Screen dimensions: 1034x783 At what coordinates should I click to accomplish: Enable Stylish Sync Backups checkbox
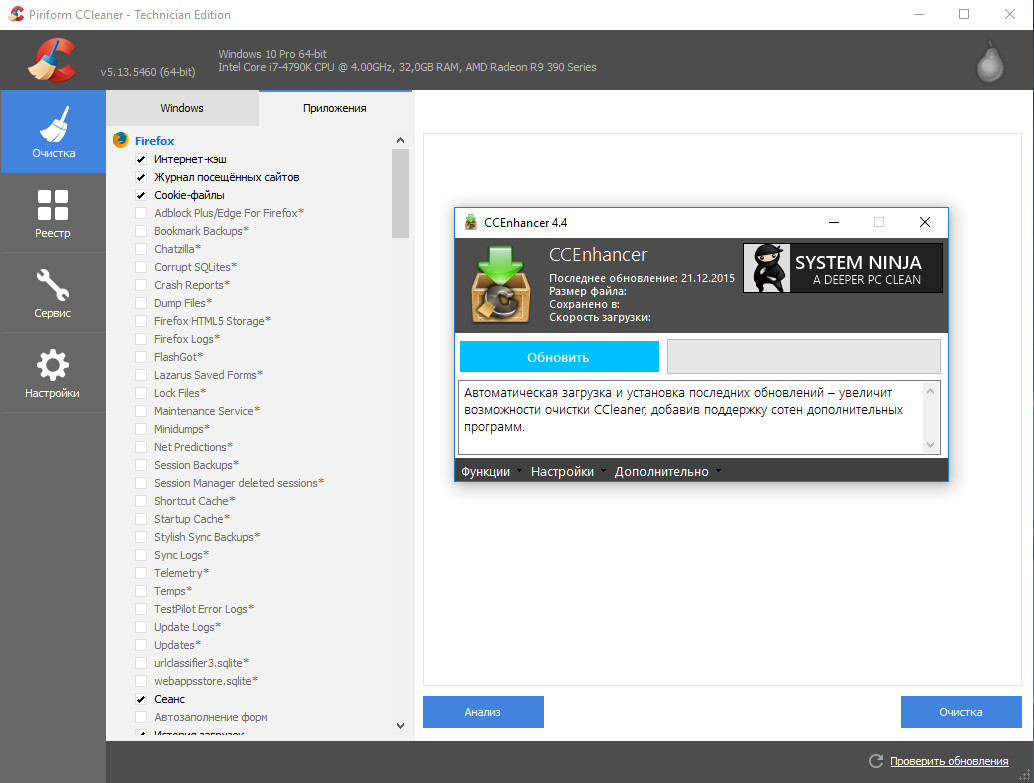click(x=141, y=537)
